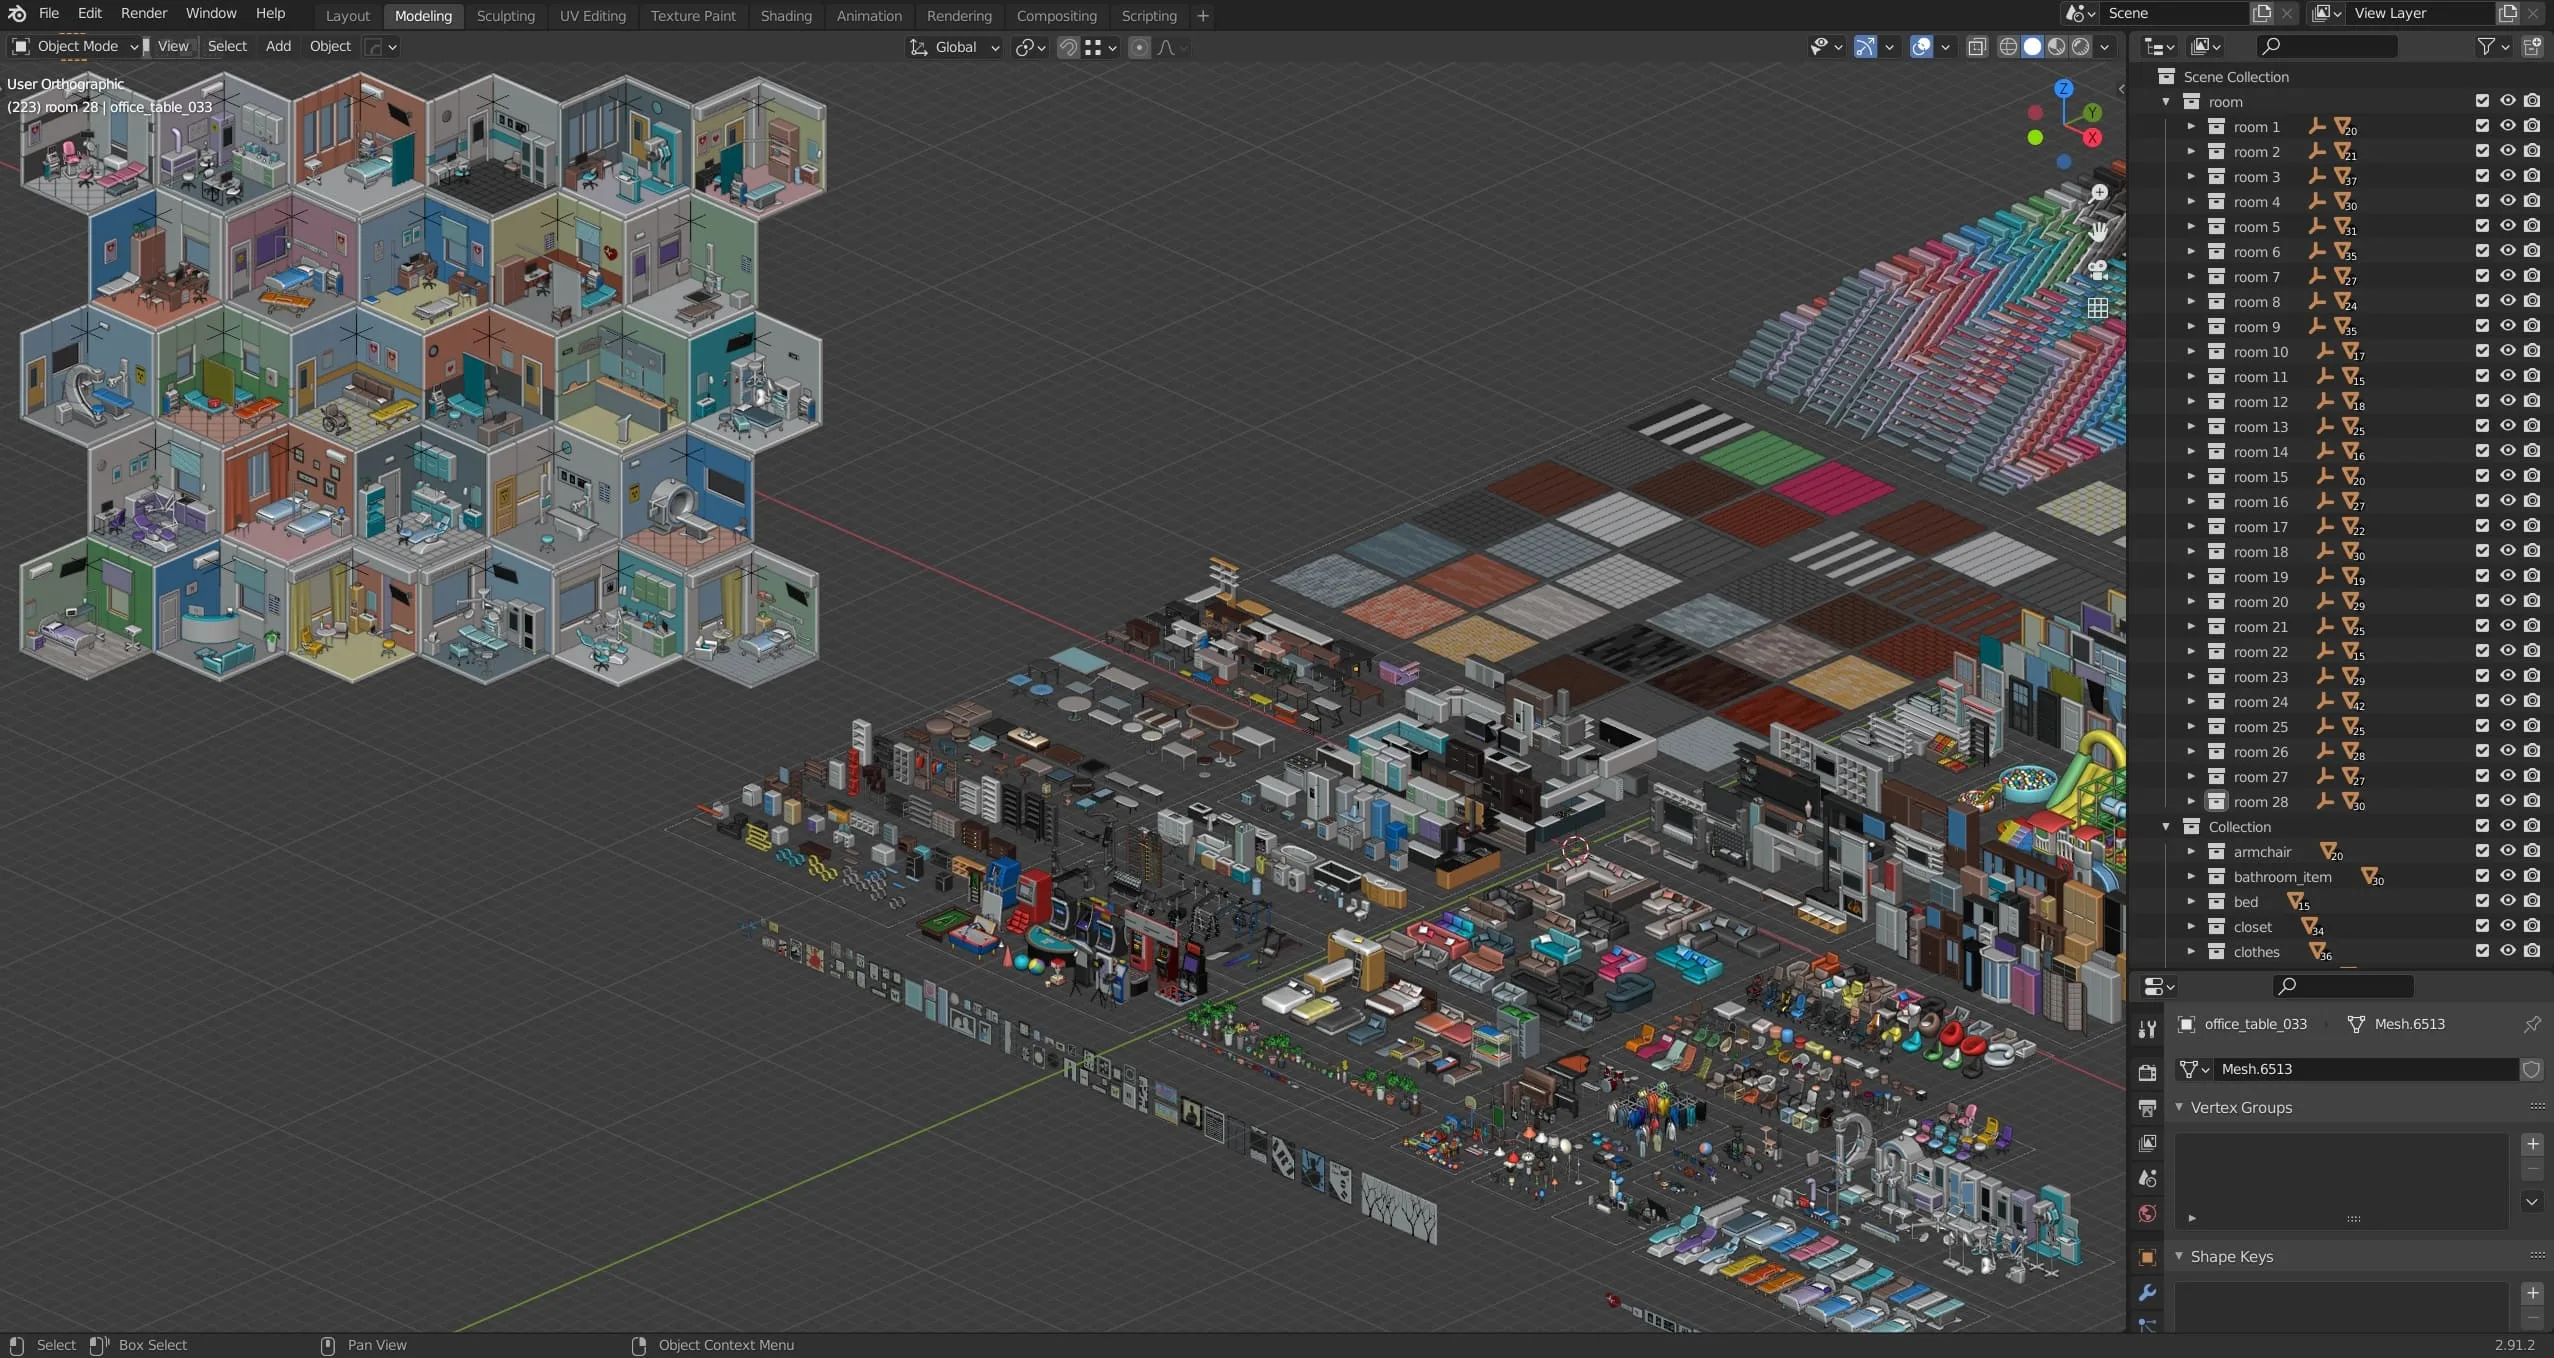Add a new workspace with plus
Image resolution: width=2554 pixels, height=1358 pixels.
click(x=1202, y=15)
